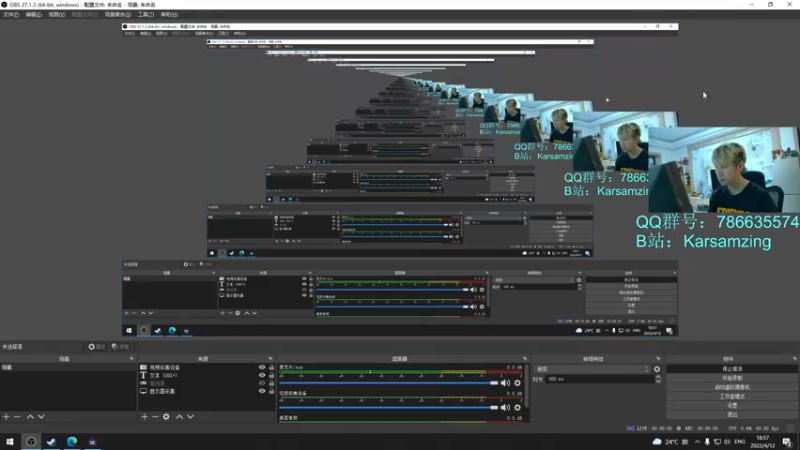
Task: Hide the text (GDI+) source
Action: (x=262, y=375)
